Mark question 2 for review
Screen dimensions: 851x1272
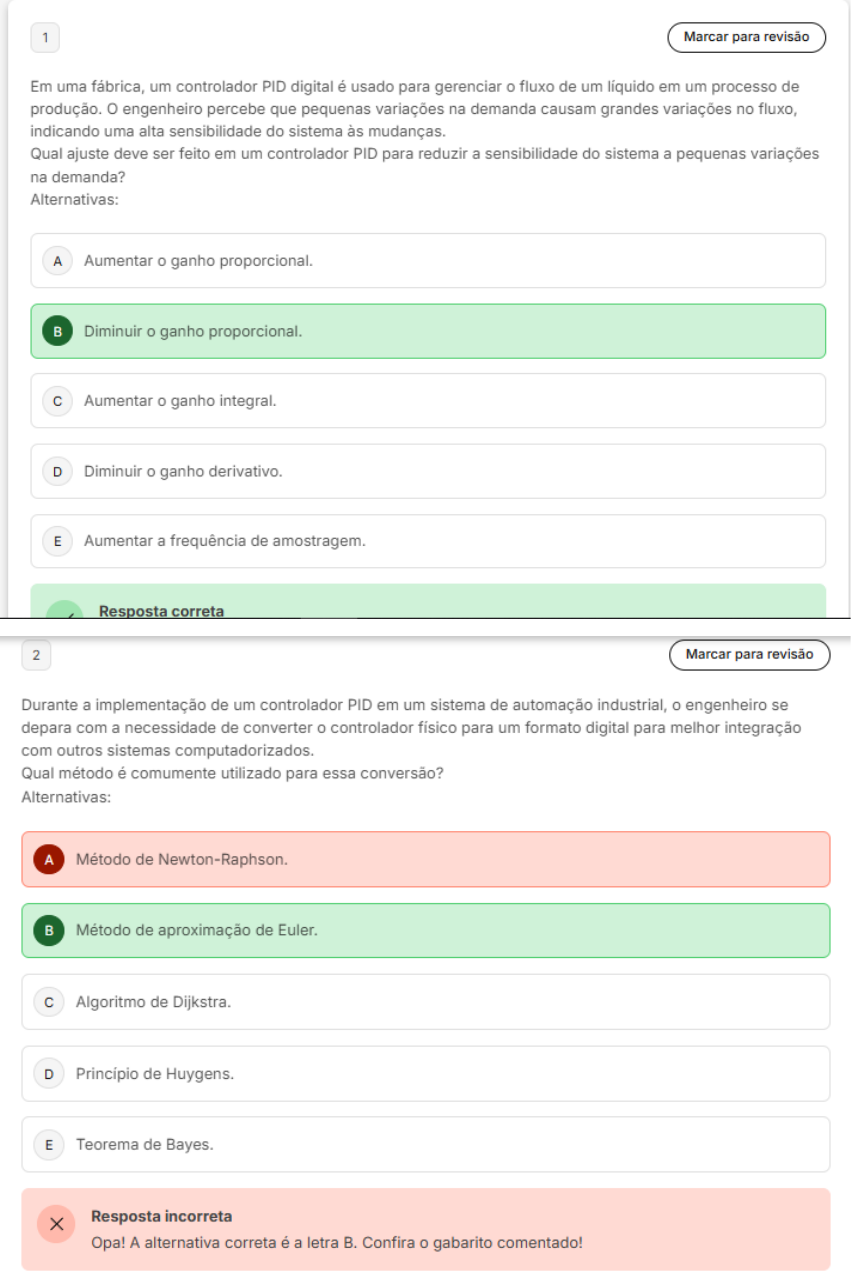(x=749, y=655)
